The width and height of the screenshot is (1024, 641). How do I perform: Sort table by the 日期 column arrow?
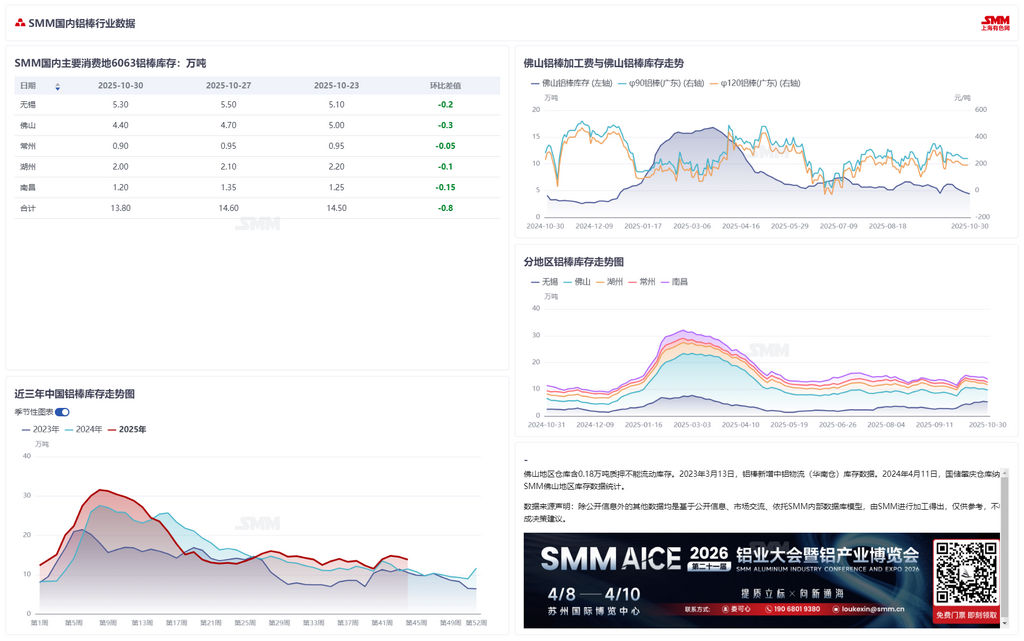(57, 87)
